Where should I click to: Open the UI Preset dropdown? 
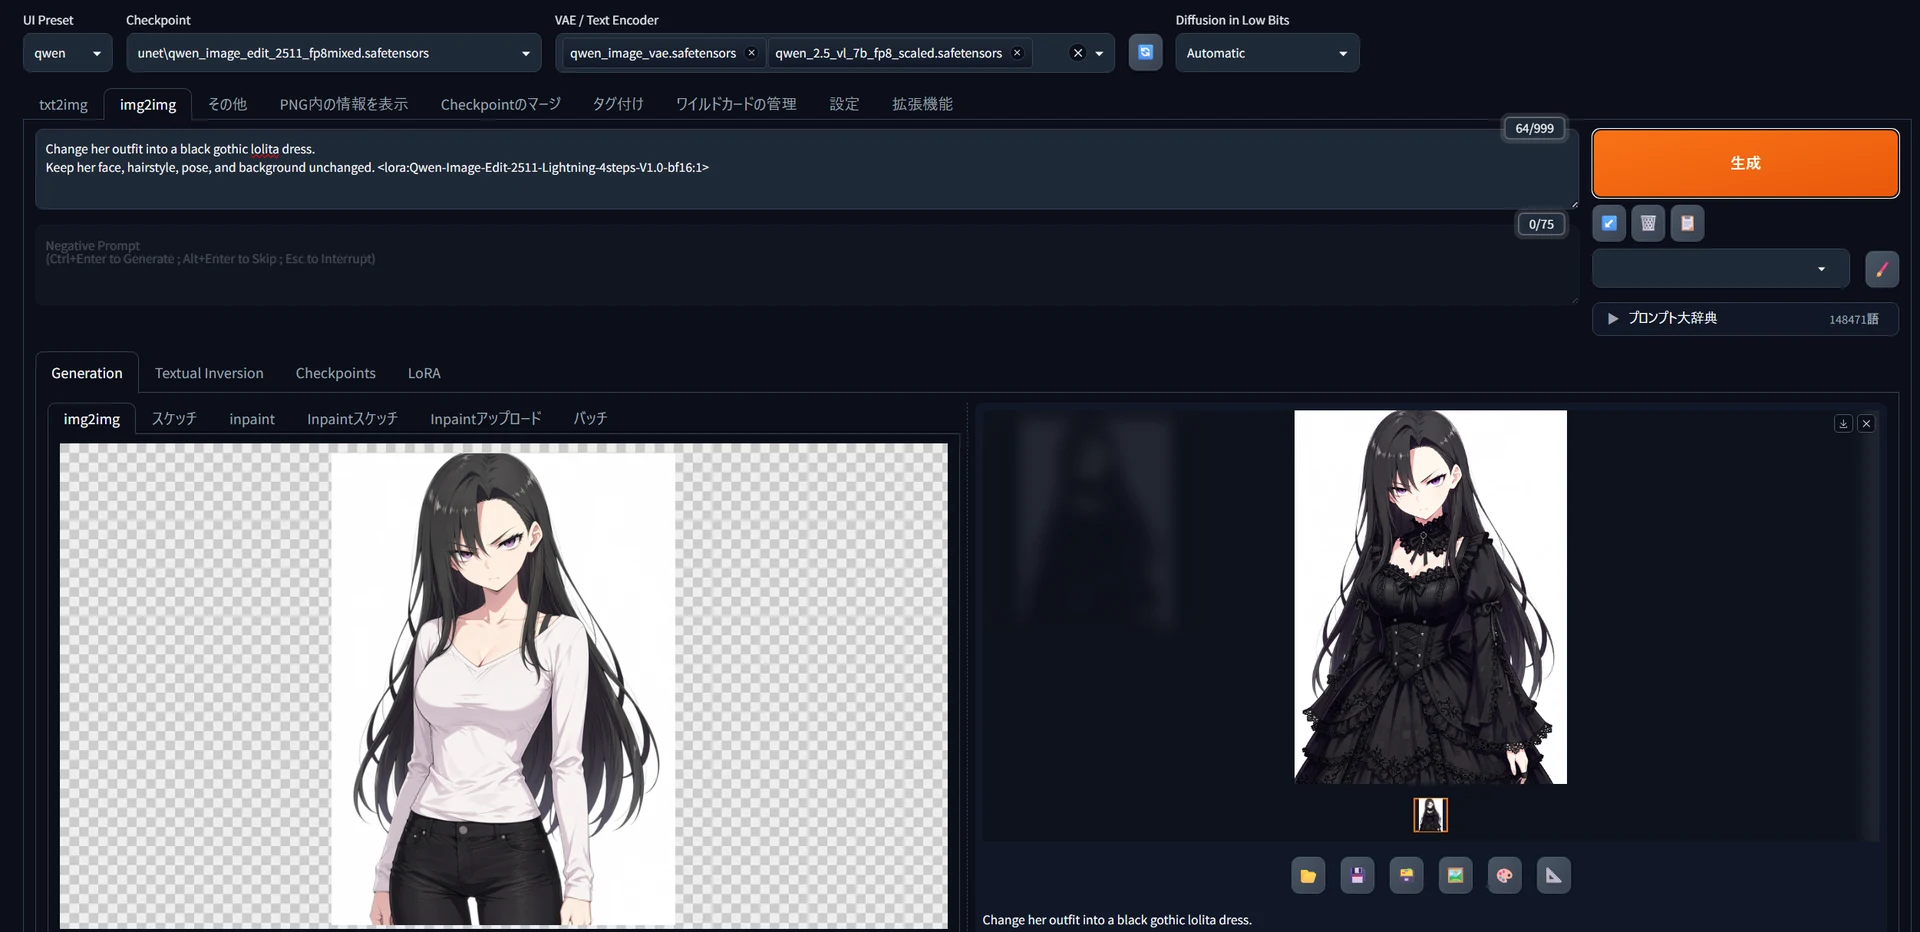click(x=68, y=53)
